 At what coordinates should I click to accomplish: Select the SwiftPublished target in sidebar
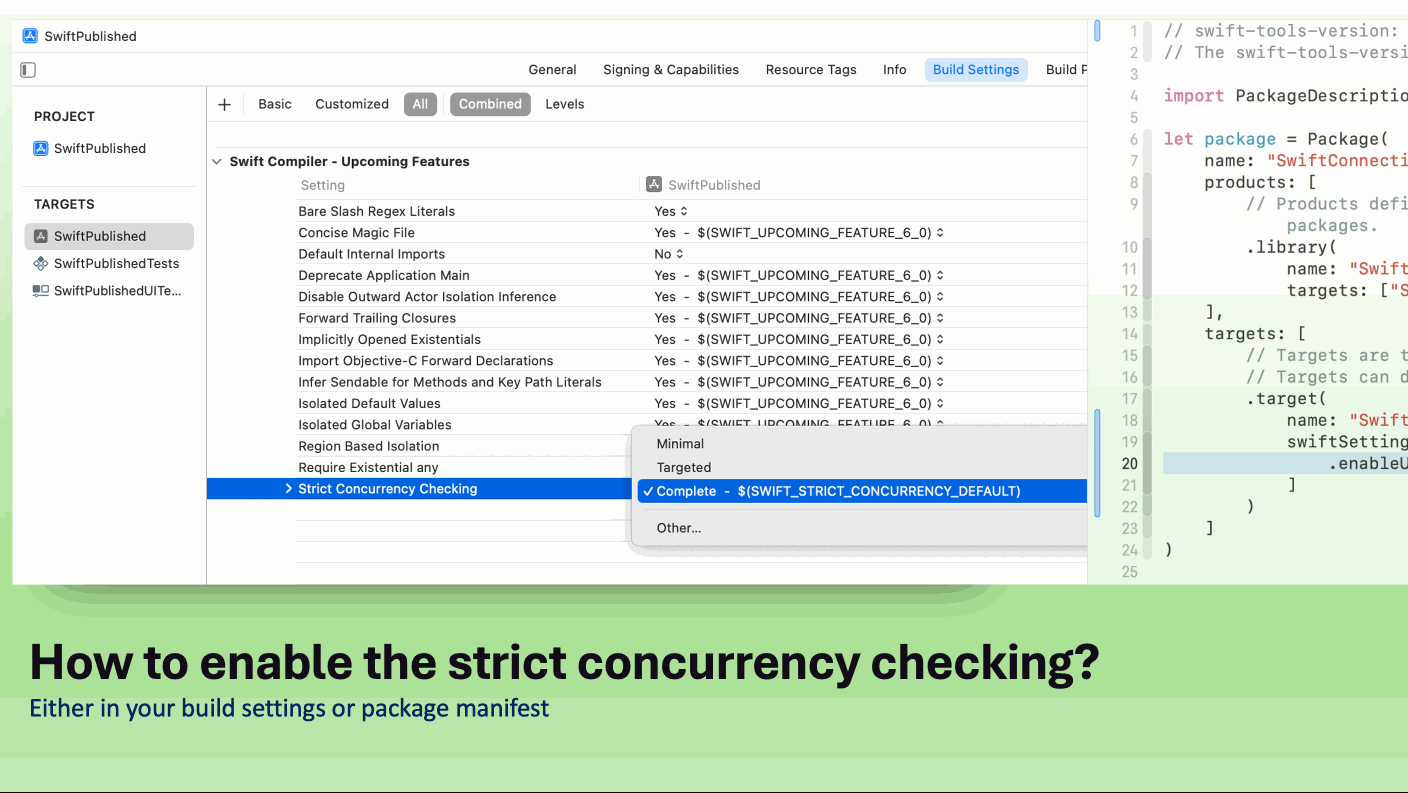tap(109, 236)
